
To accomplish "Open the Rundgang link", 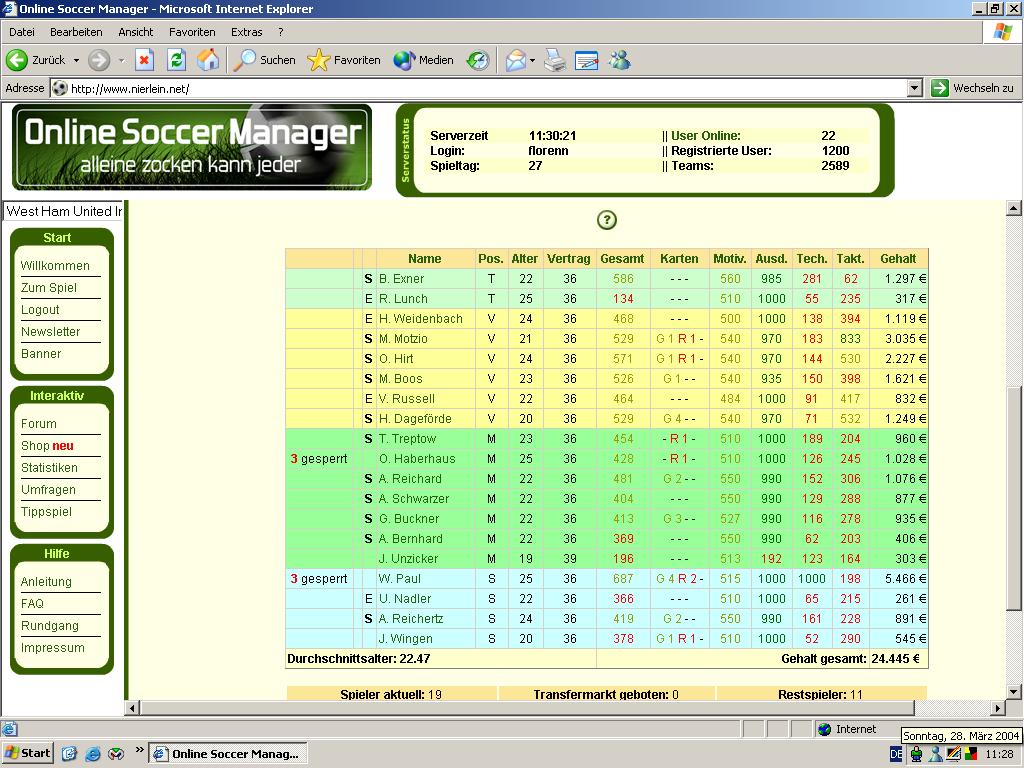I will (x=50, y=626).
